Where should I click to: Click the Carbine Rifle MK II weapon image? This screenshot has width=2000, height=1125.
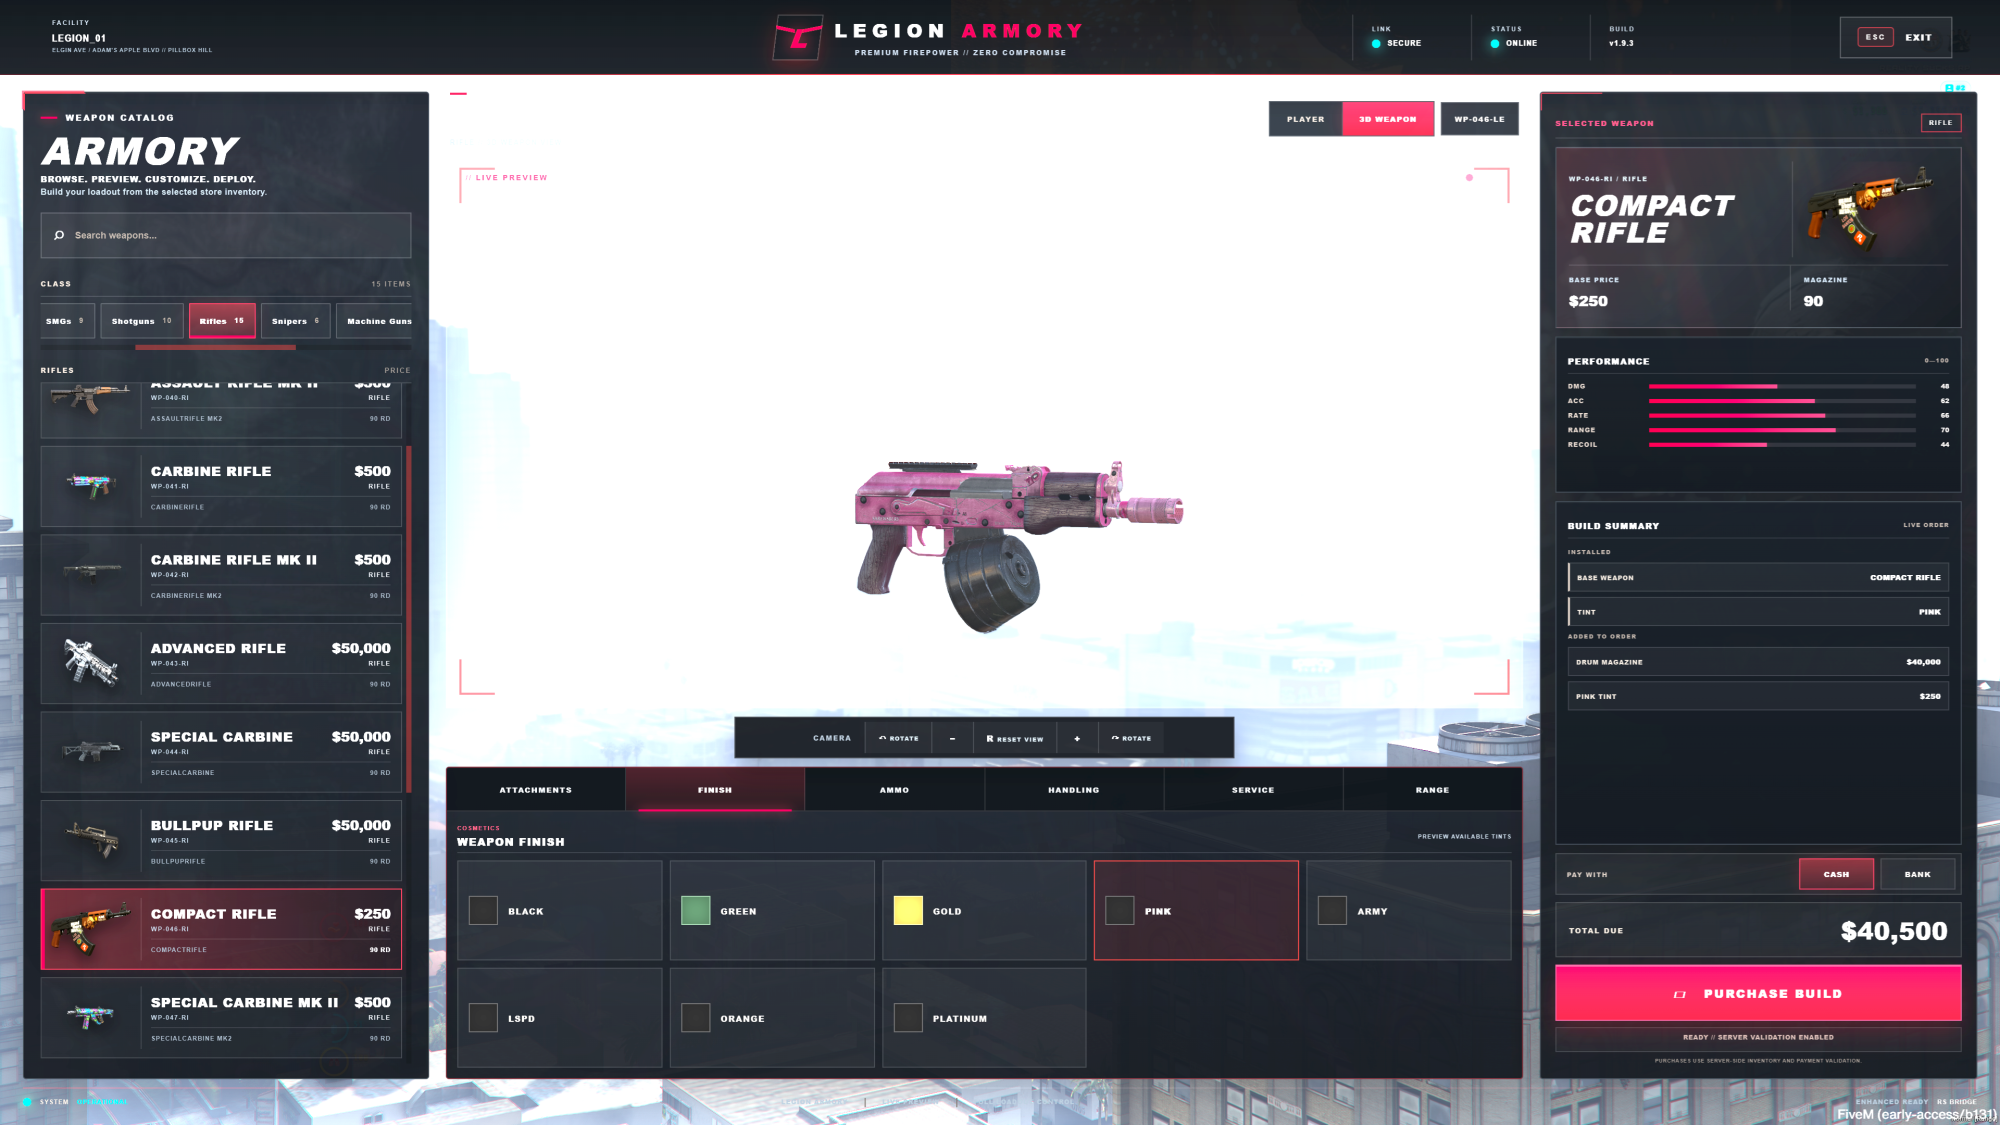tap(90, 572)
